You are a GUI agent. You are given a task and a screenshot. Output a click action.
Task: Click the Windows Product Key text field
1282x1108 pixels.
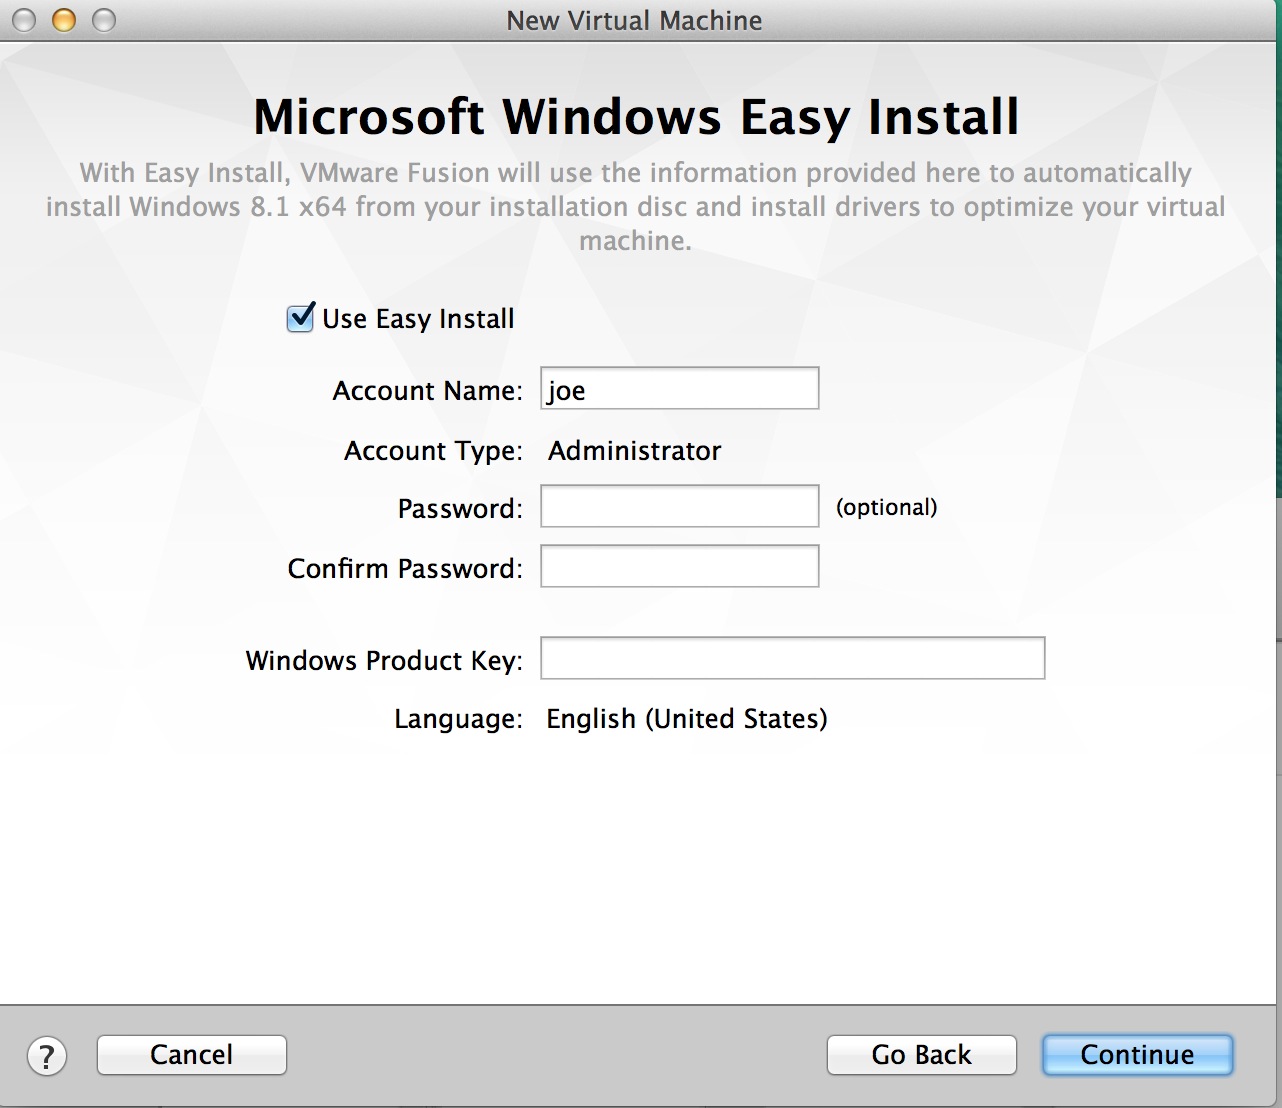point(792,659)
